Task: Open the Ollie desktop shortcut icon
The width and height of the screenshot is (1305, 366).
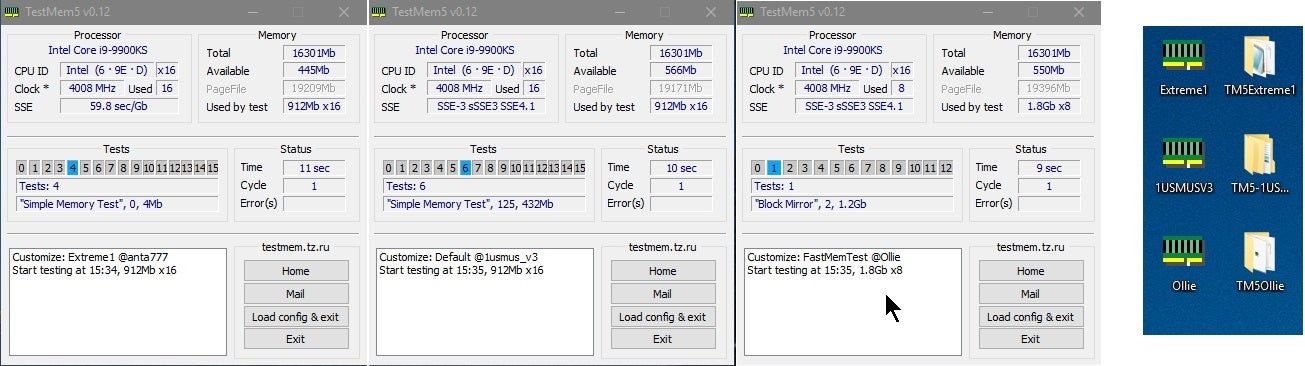Action: pyautogui.click(x=1184, y=252)
